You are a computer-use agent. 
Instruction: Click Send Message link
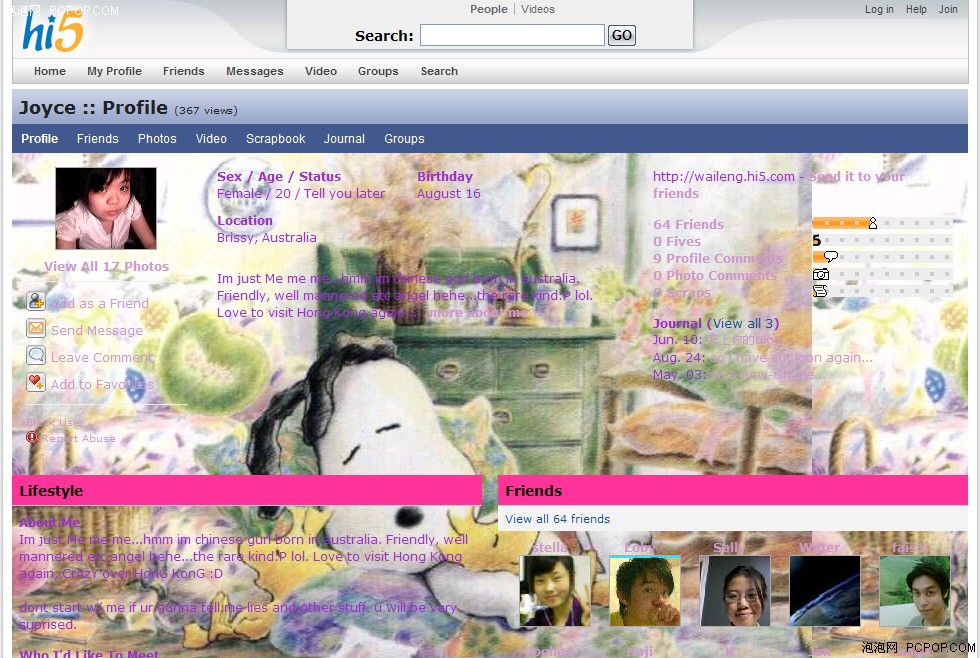click(97, 331)
